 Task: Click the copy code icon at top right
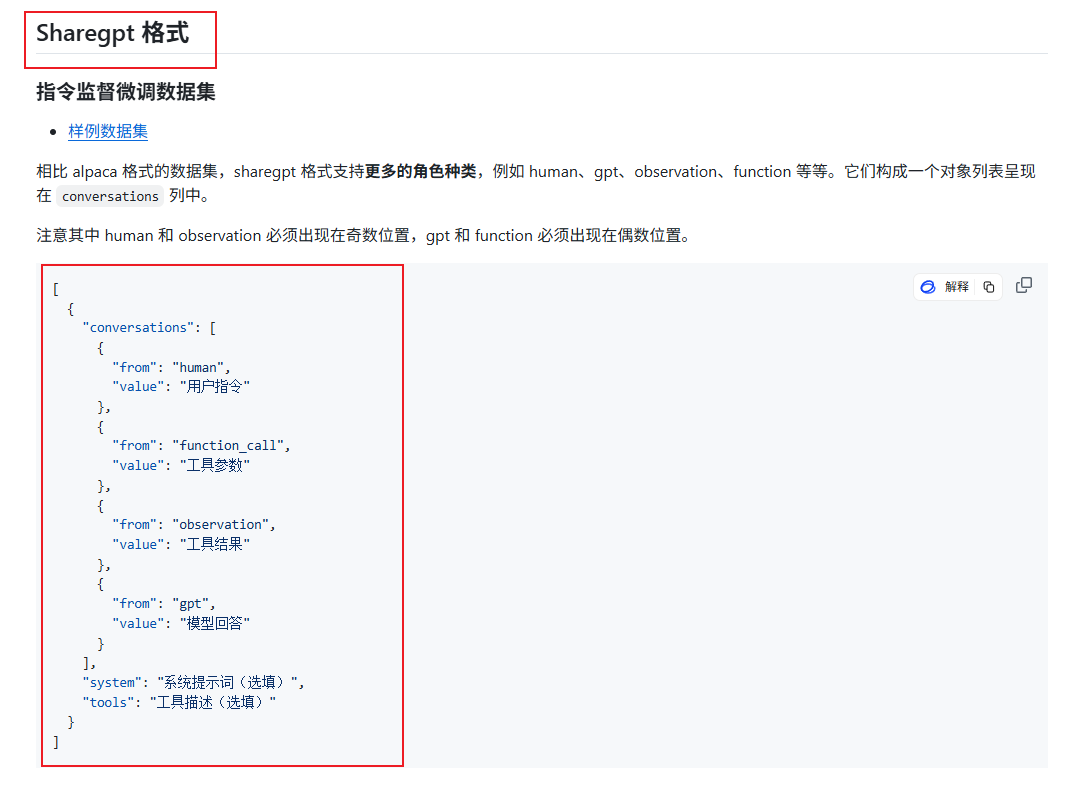(1023, 284)
